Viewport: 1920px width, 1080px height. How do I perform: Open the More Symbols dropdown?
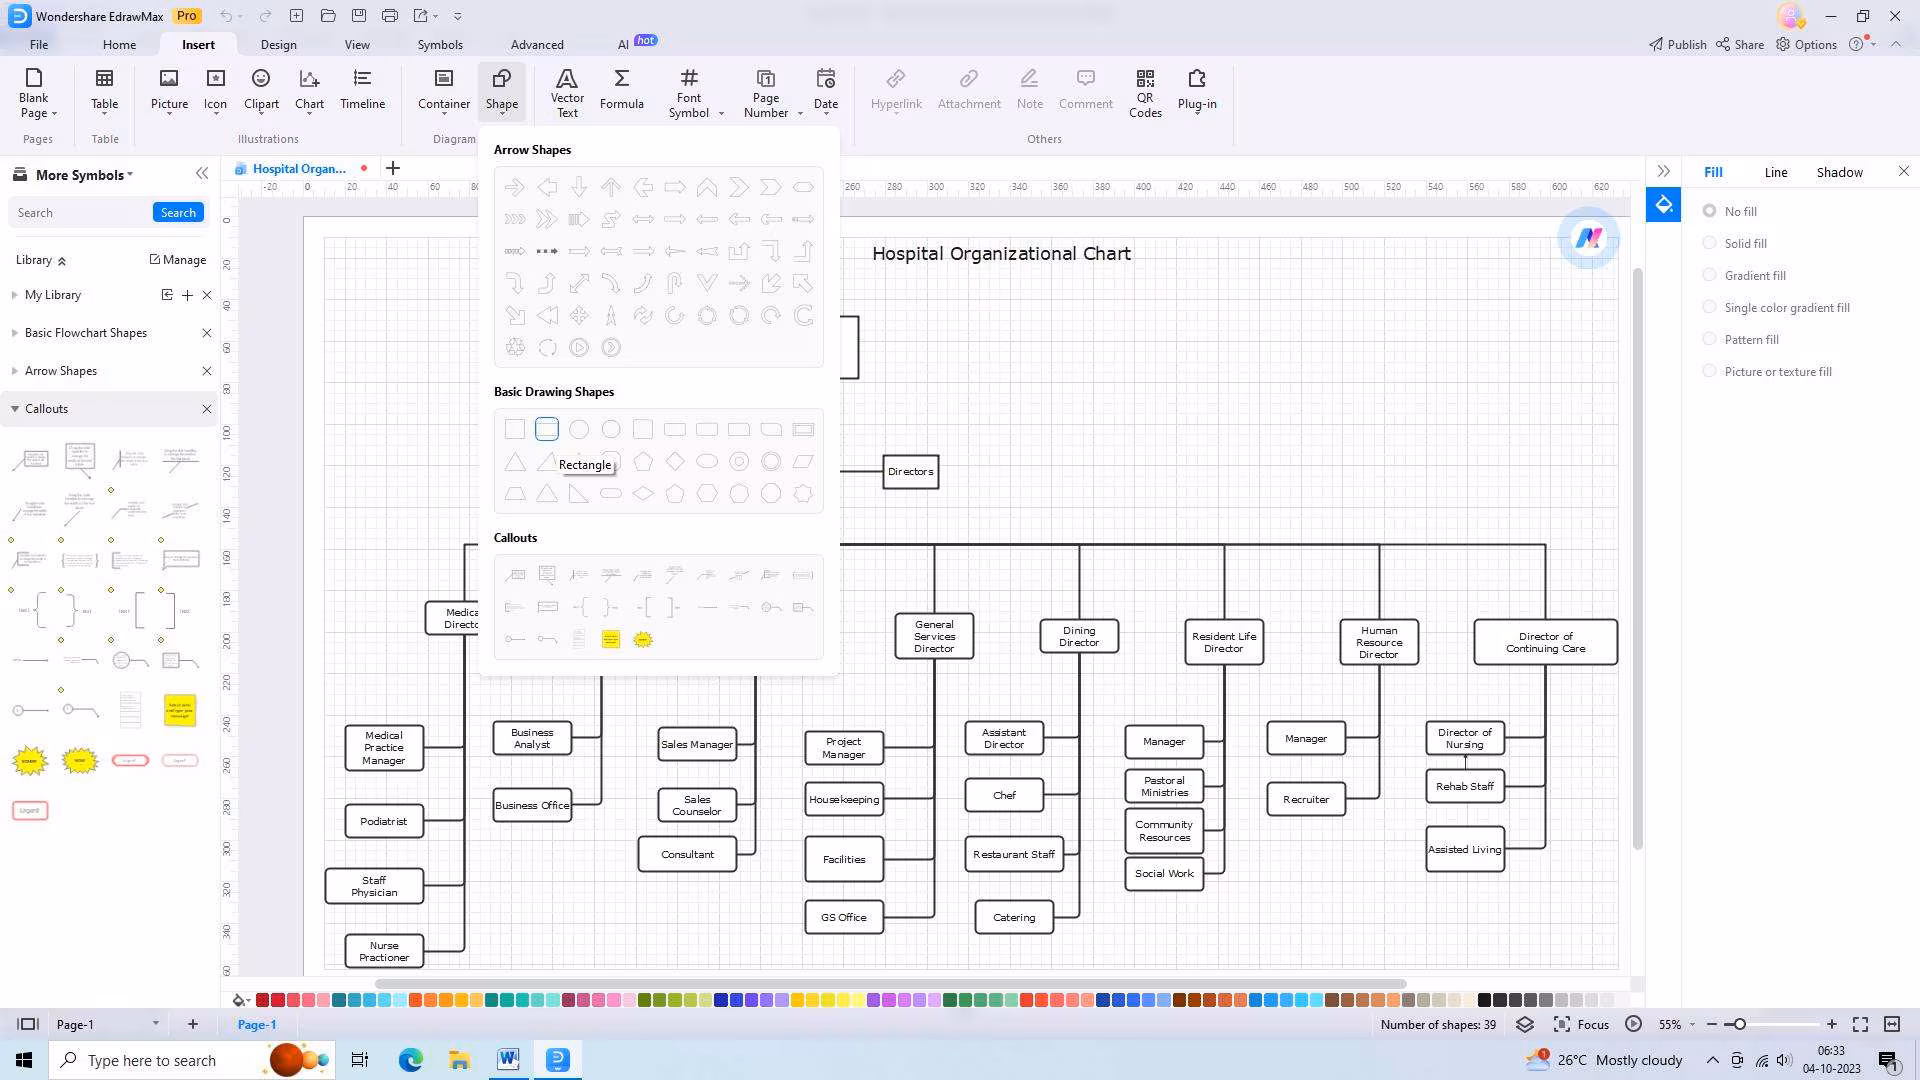point(84,175)
